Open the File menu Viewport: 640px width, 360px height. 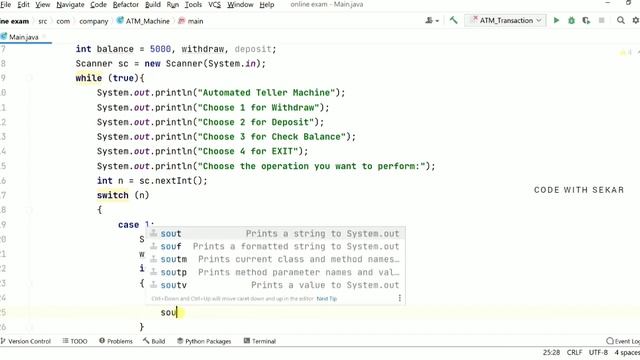tap(5, 4)
